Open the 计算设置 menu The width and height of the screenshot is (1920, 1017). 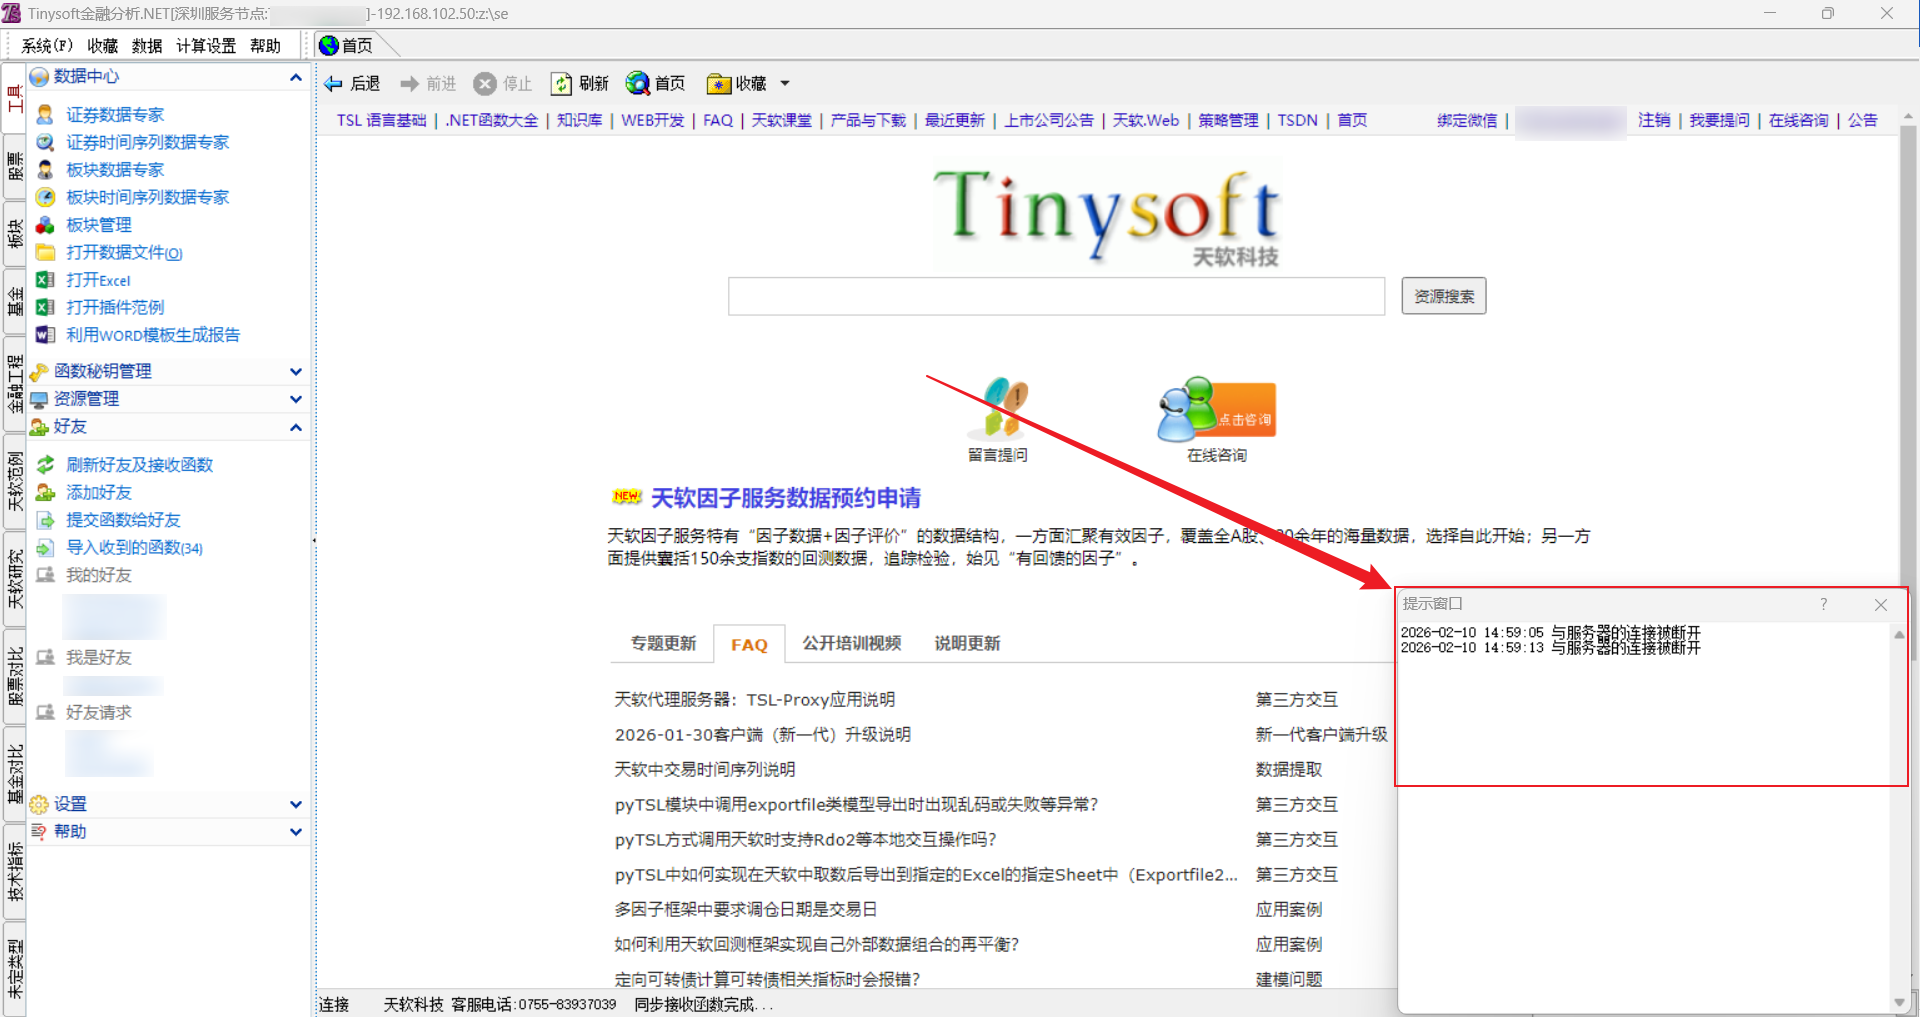pos(206,46)
